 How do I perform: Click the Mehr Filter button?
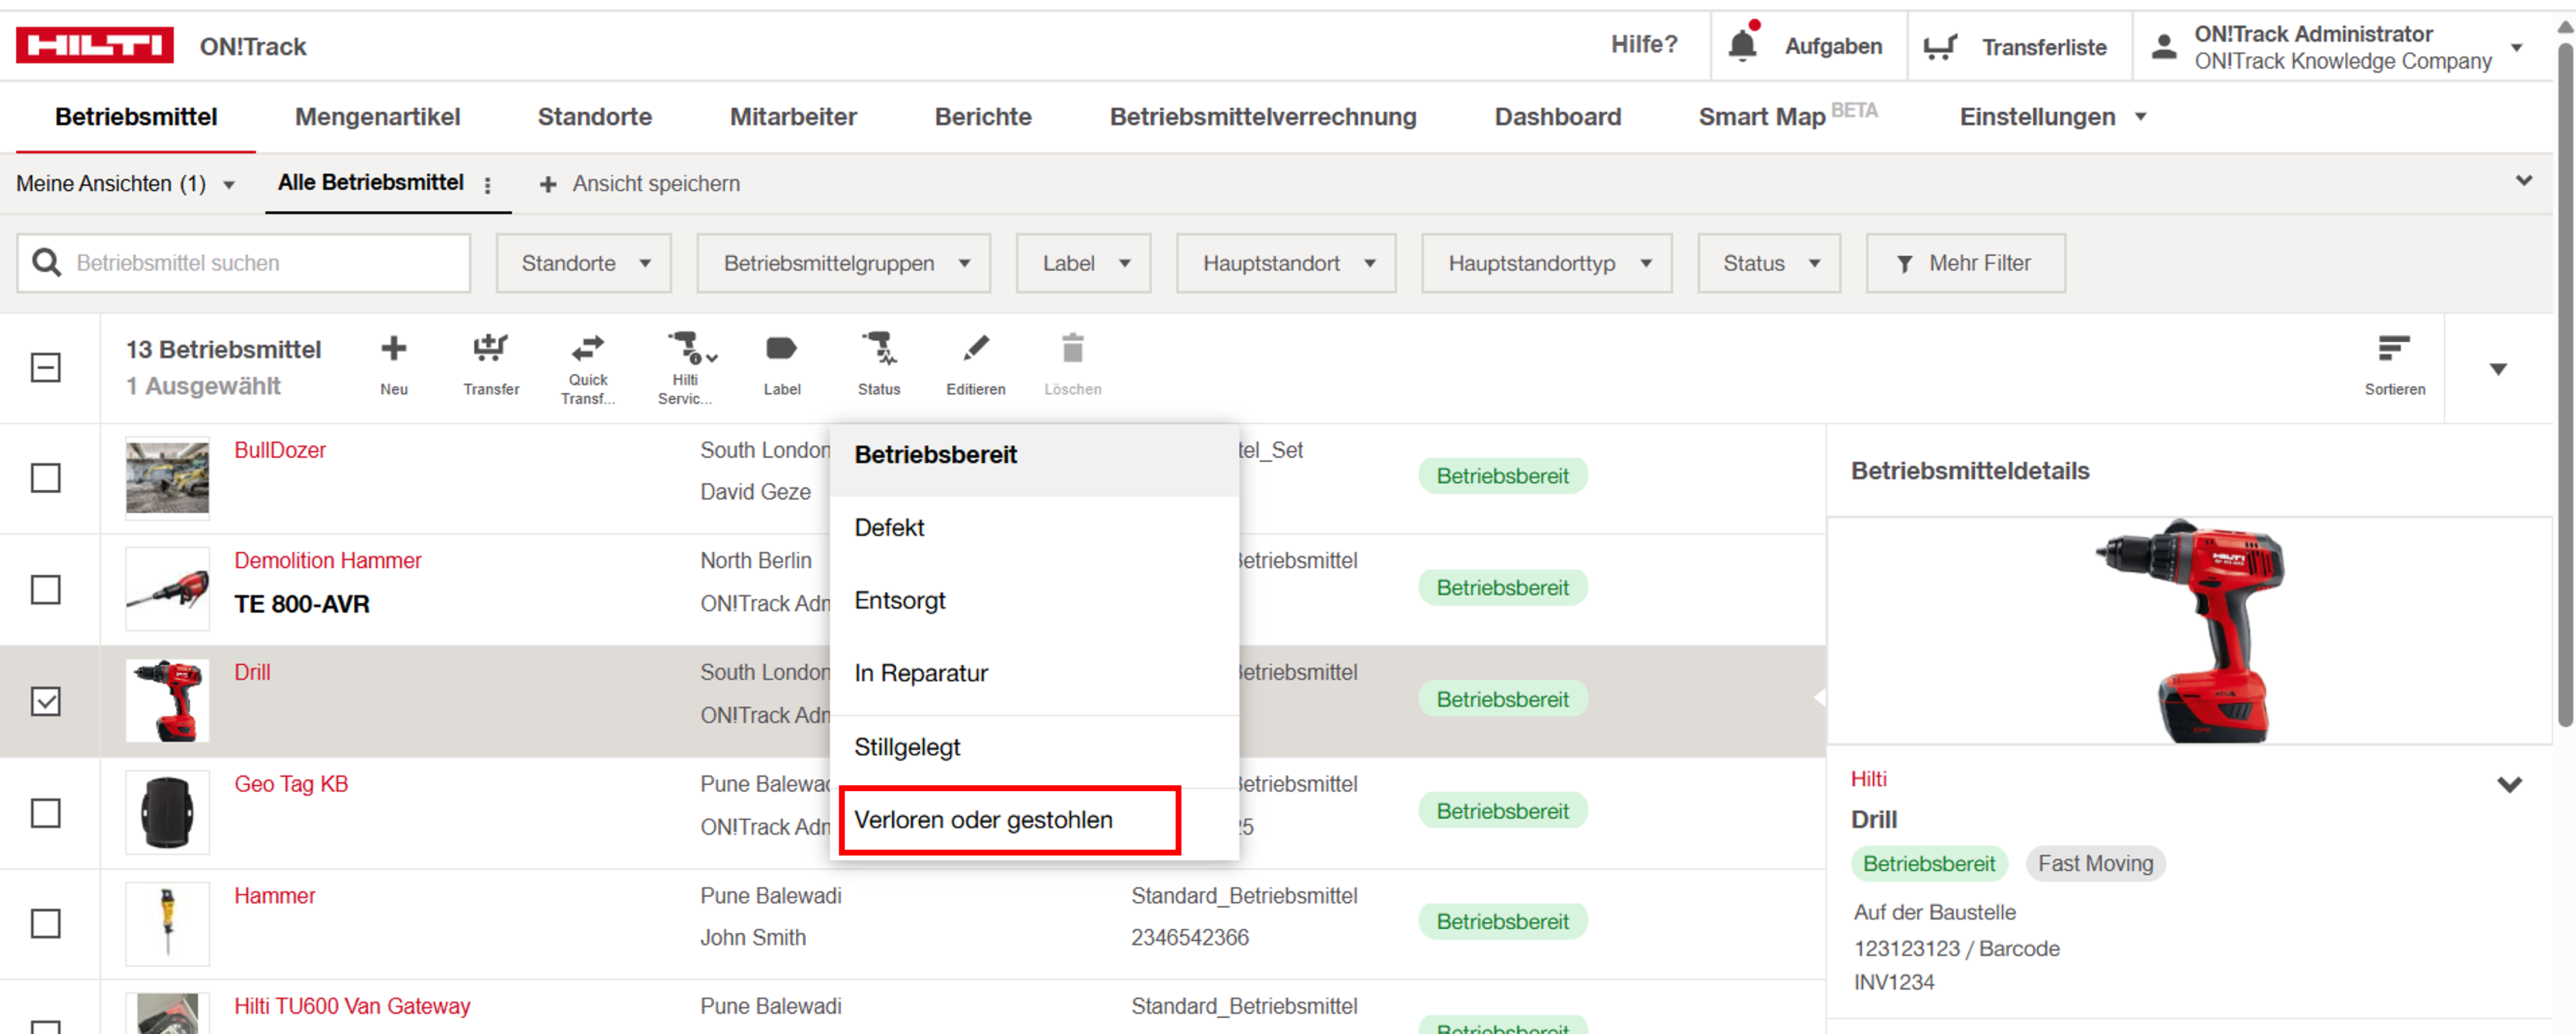click(1964, 263)
